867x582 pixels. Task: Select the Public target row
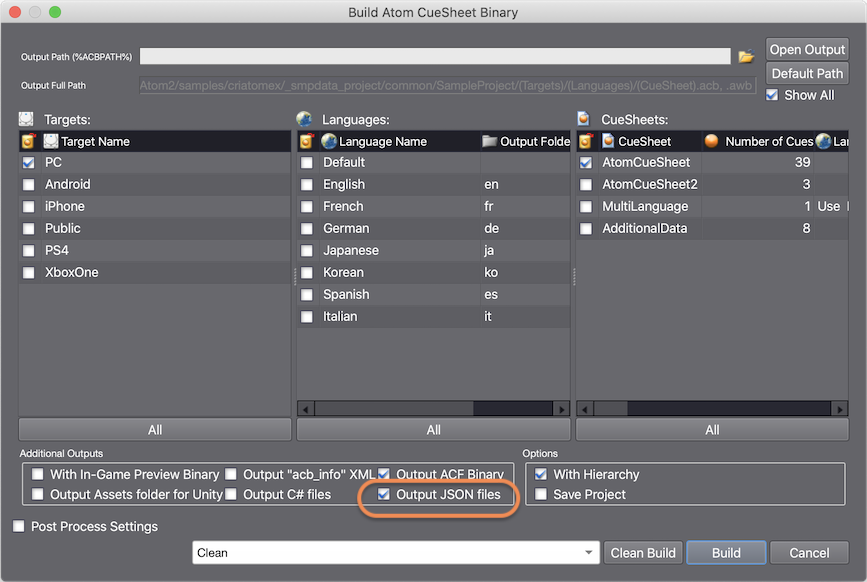[x=155, y=229]
